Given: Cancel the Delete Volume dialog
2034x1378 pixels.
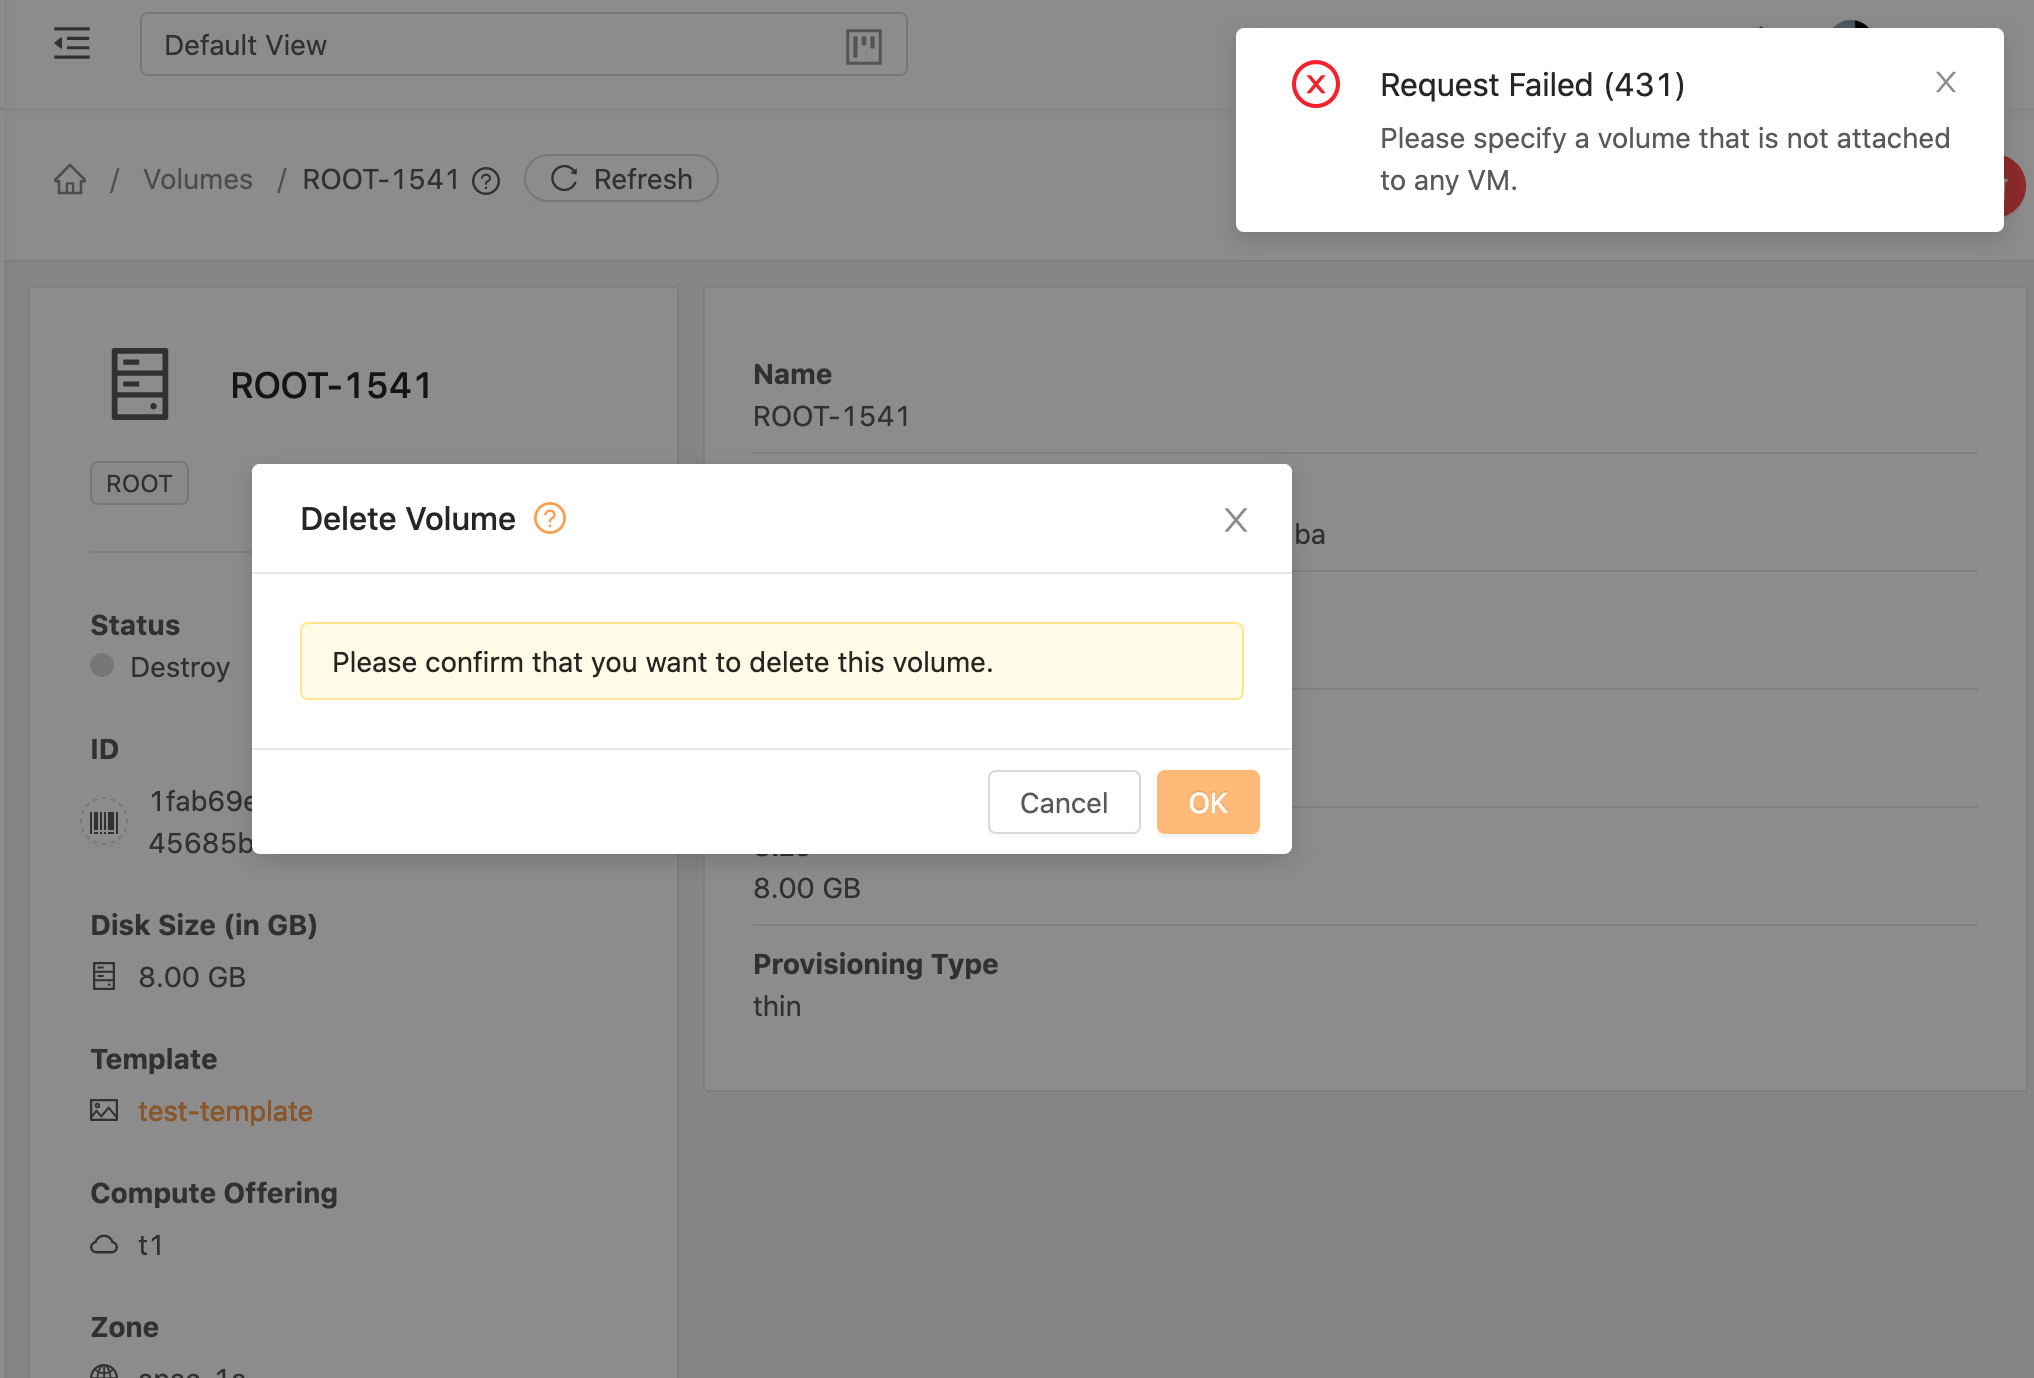Looking at the screenshot, I should [1063, 802].
